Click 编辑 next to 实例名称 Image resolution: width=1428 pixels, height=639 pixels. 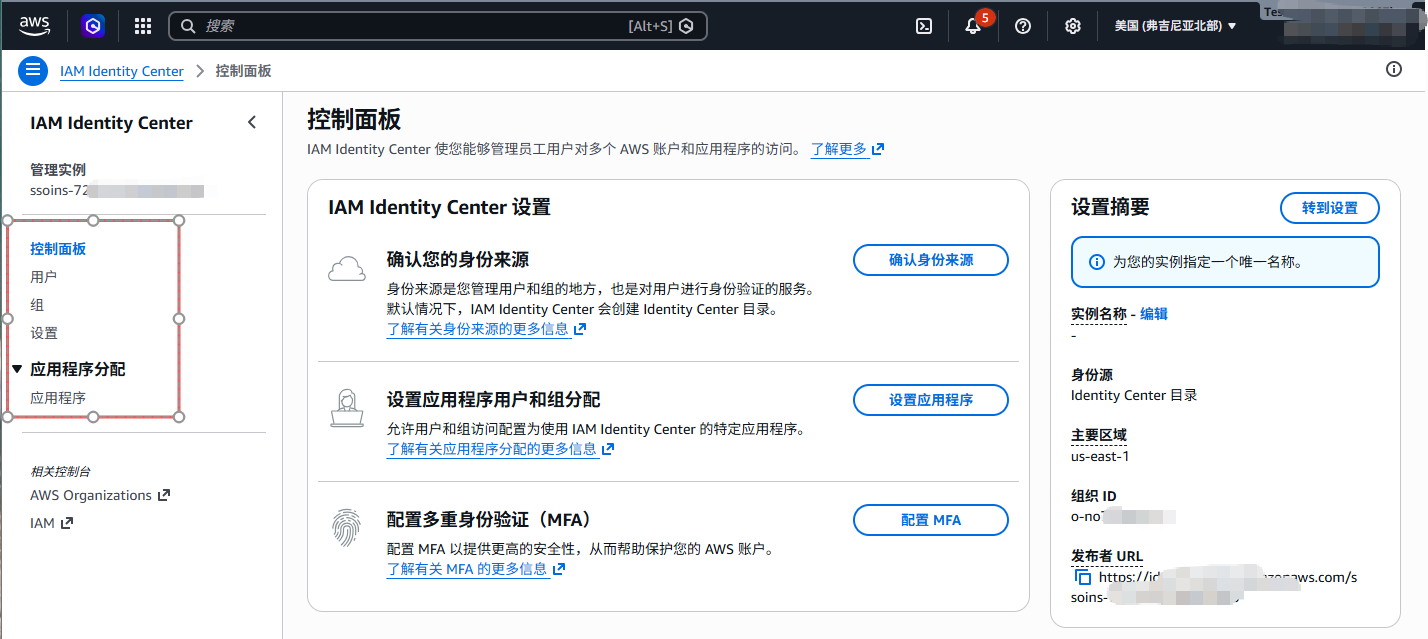[1154, 314]
